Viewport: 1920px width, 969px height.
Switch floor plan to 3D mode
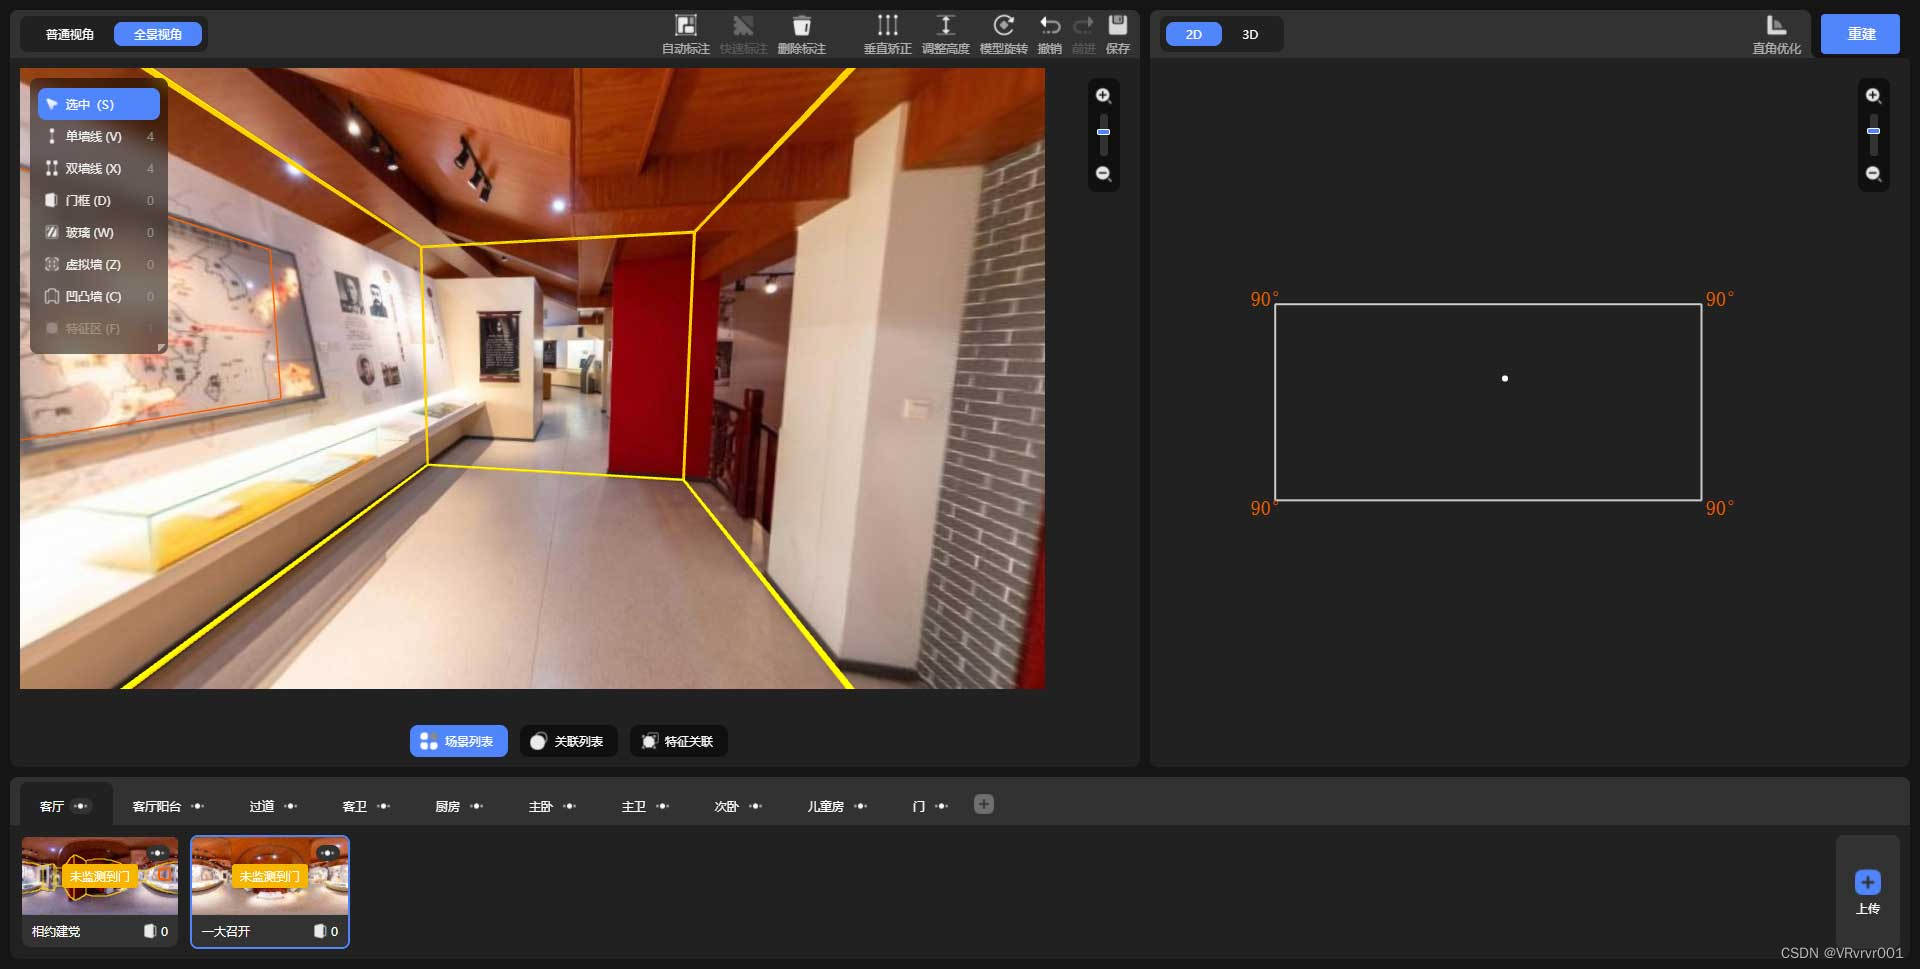[x=1250, y=34]
